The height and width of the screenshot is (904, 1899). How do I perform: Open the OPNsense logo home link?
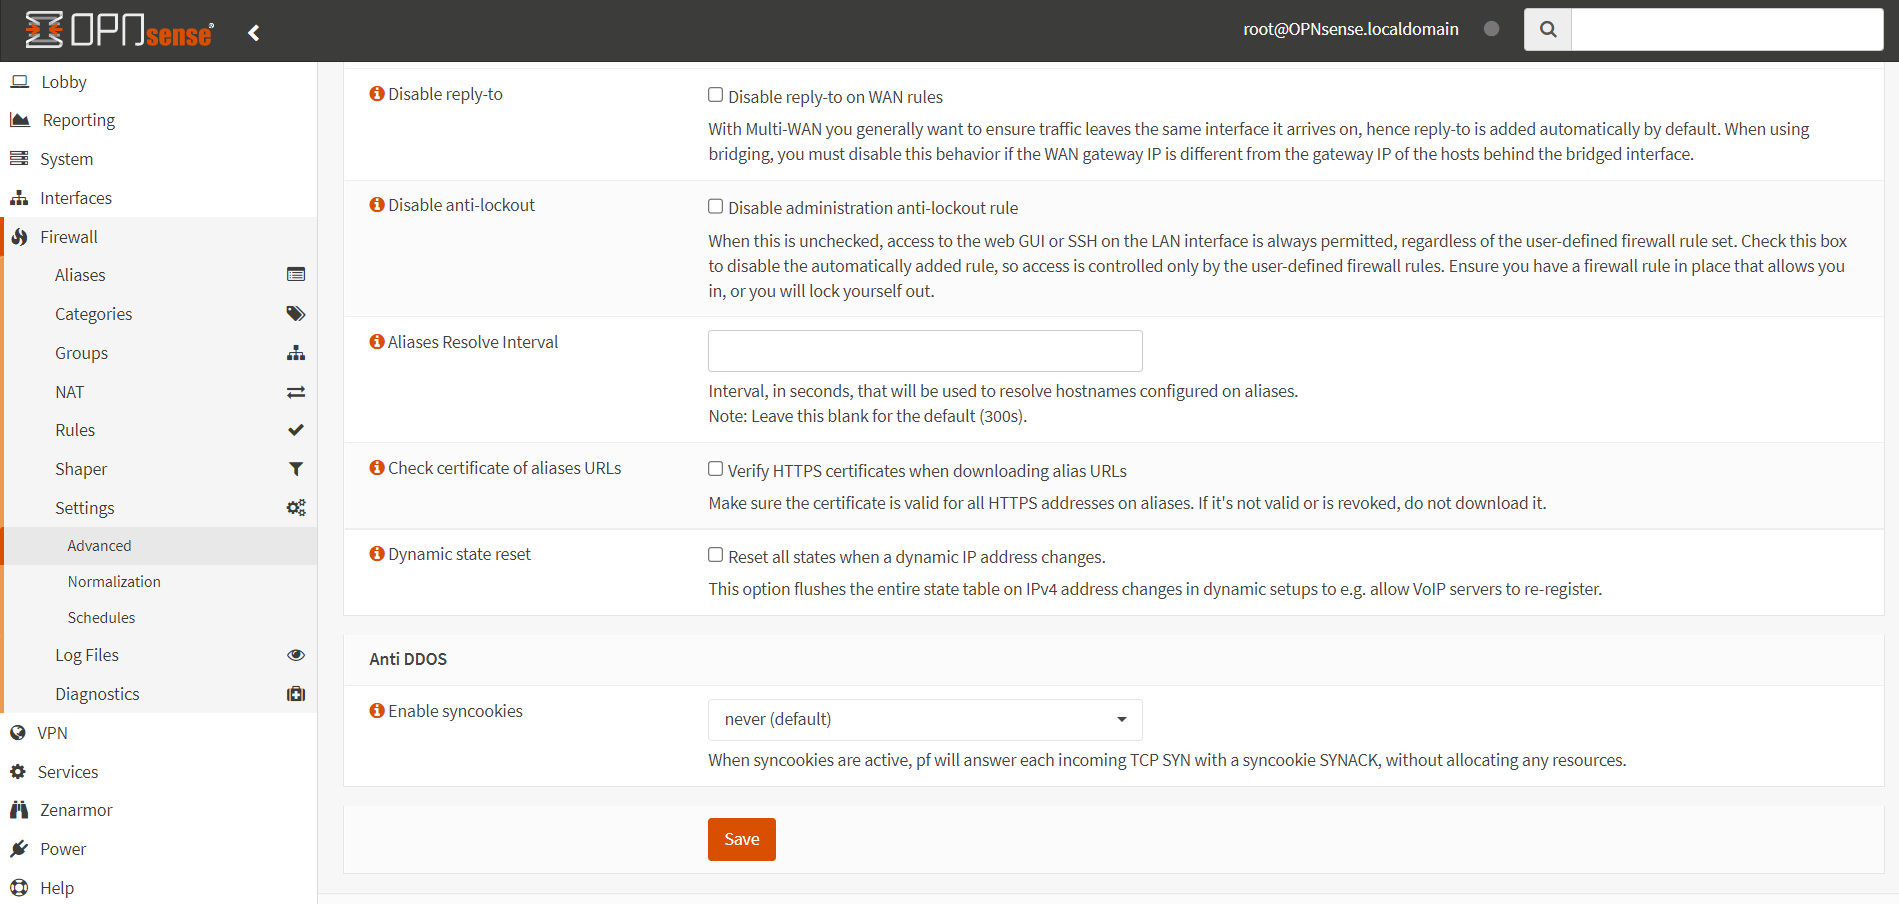coord(119,31)
